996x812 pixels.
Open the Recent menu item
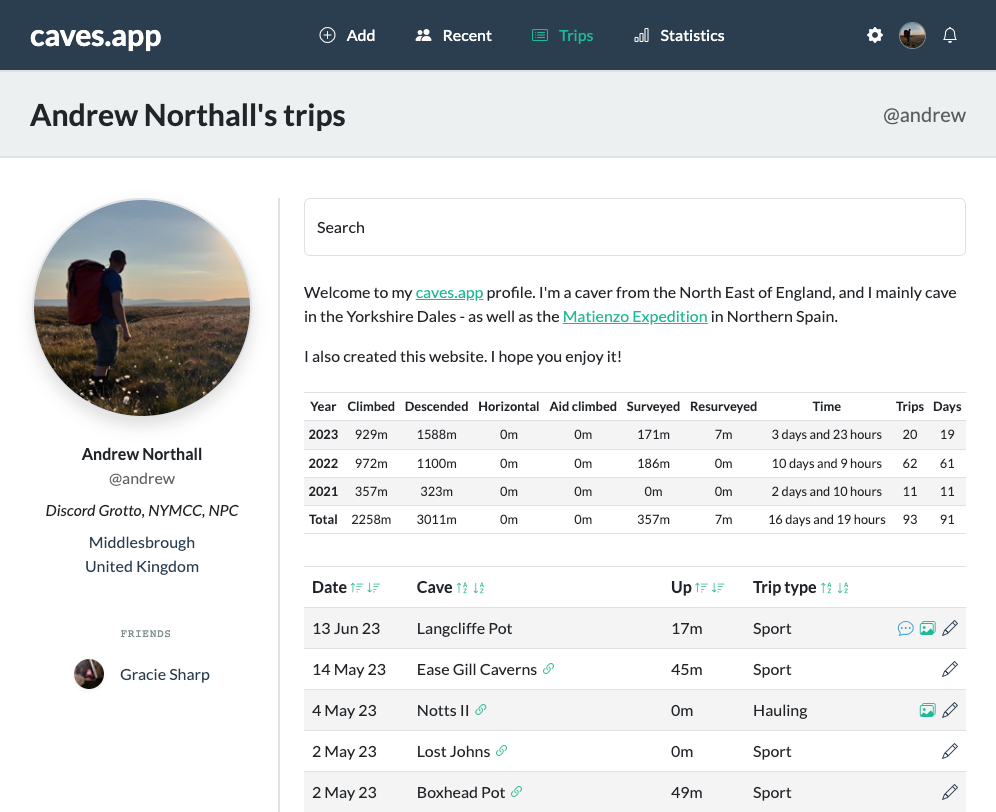coord(453,35)
